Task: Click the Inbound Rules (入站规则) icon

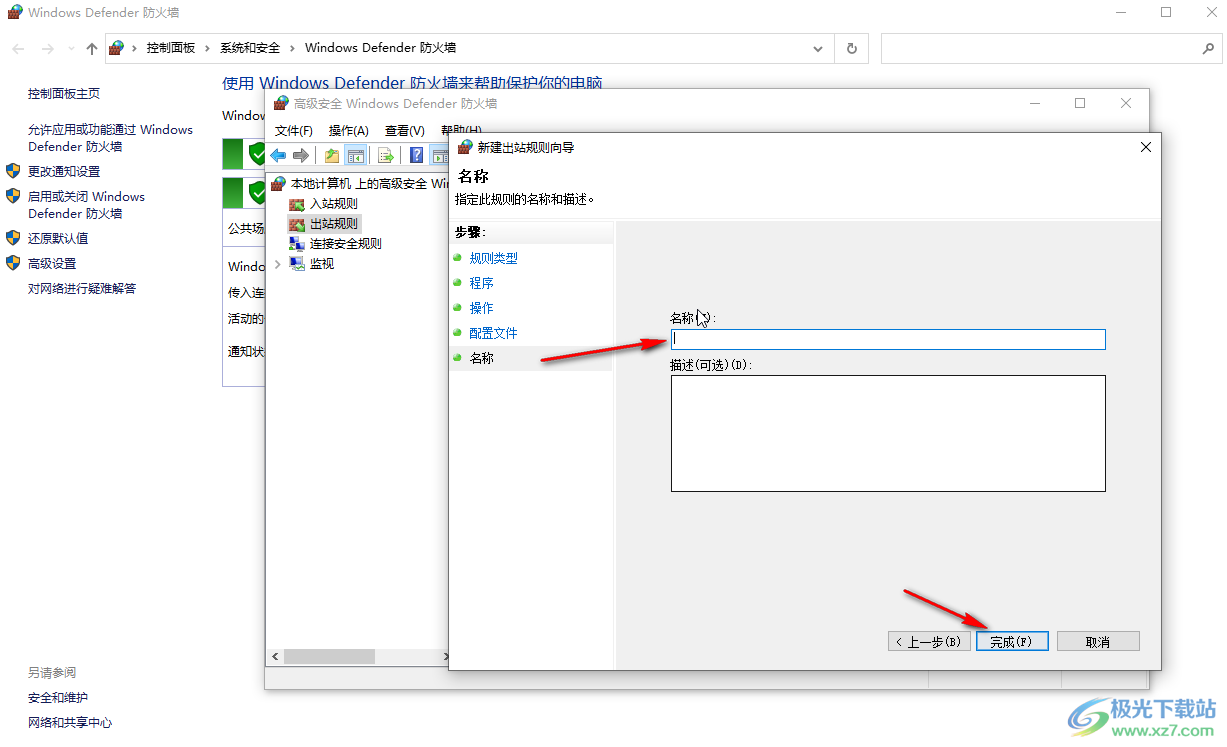Action: 296,204
